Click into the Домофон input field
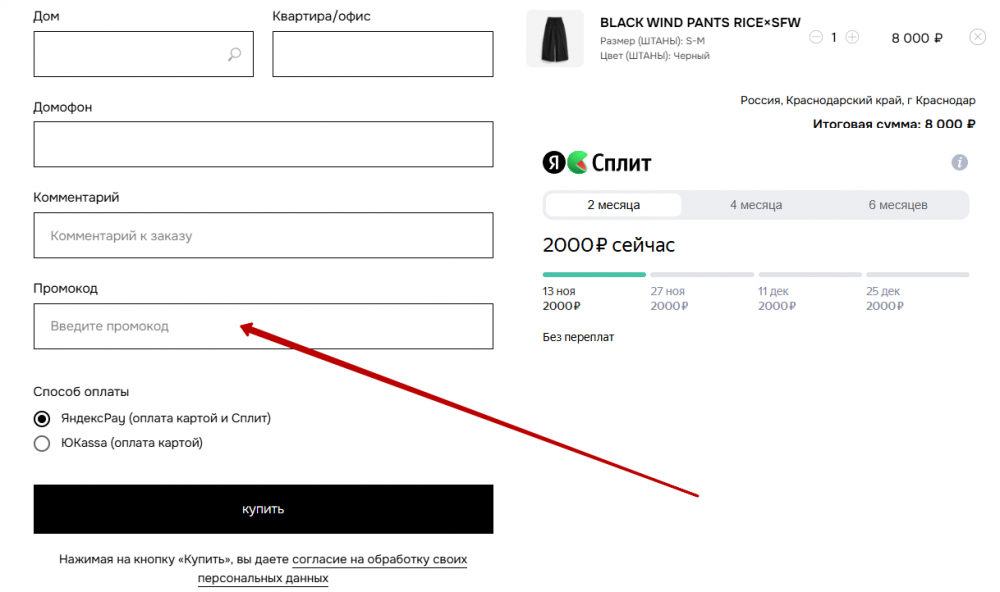The image size is (1000, 592). pyautogui.click(x=263, y=144)
